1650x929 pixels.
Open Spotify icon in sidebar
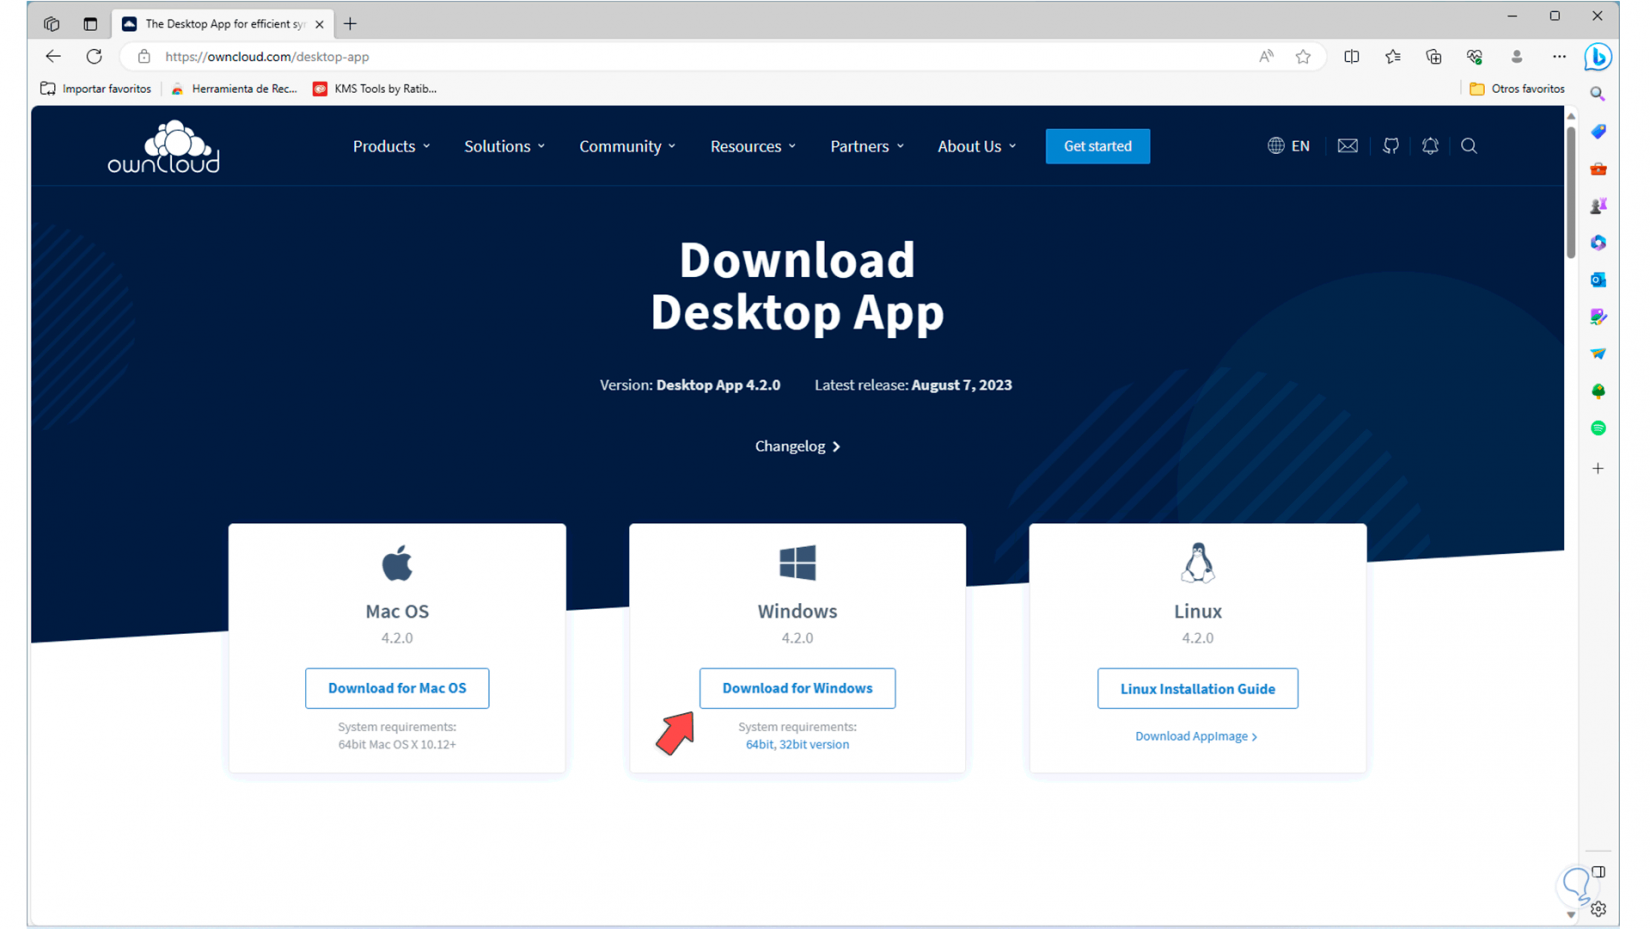(1598, 428)
